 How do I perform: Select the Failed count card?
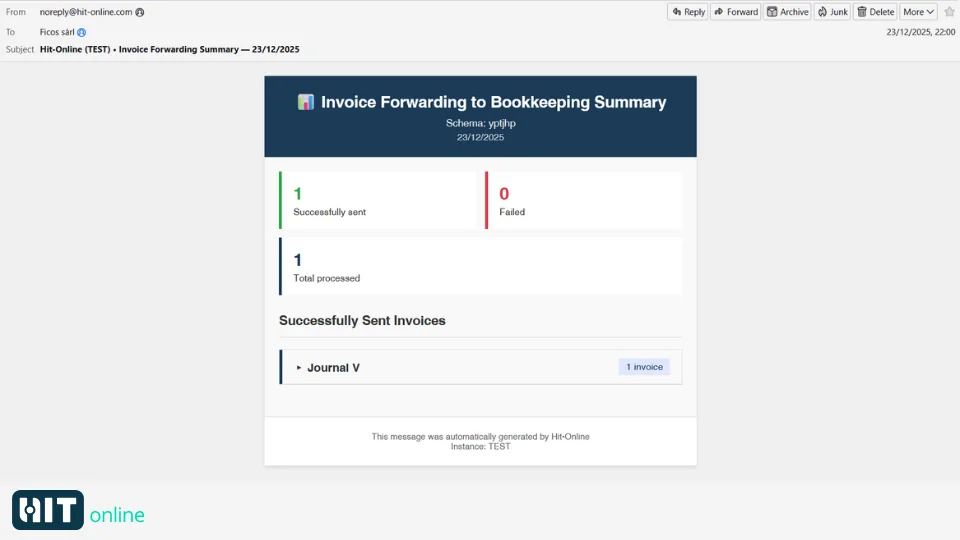pyautogui.click(x=584, y=200)
